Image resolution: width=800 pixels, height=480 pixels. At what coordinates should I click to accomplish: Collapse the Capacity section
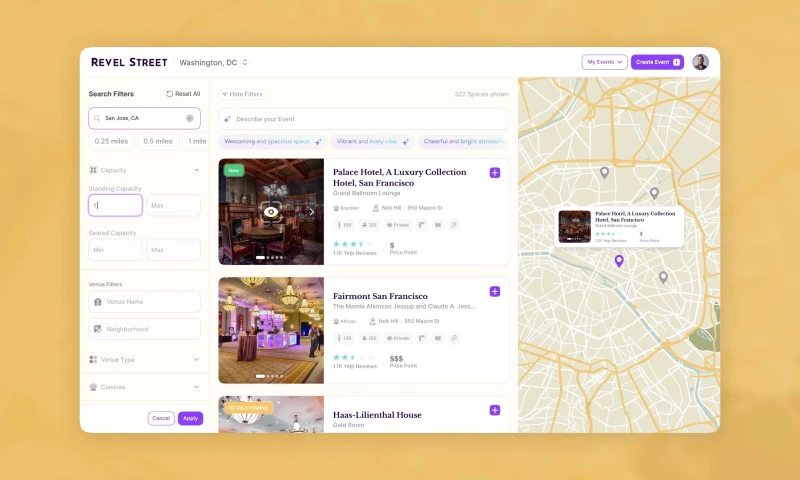(x=196, y=170)
